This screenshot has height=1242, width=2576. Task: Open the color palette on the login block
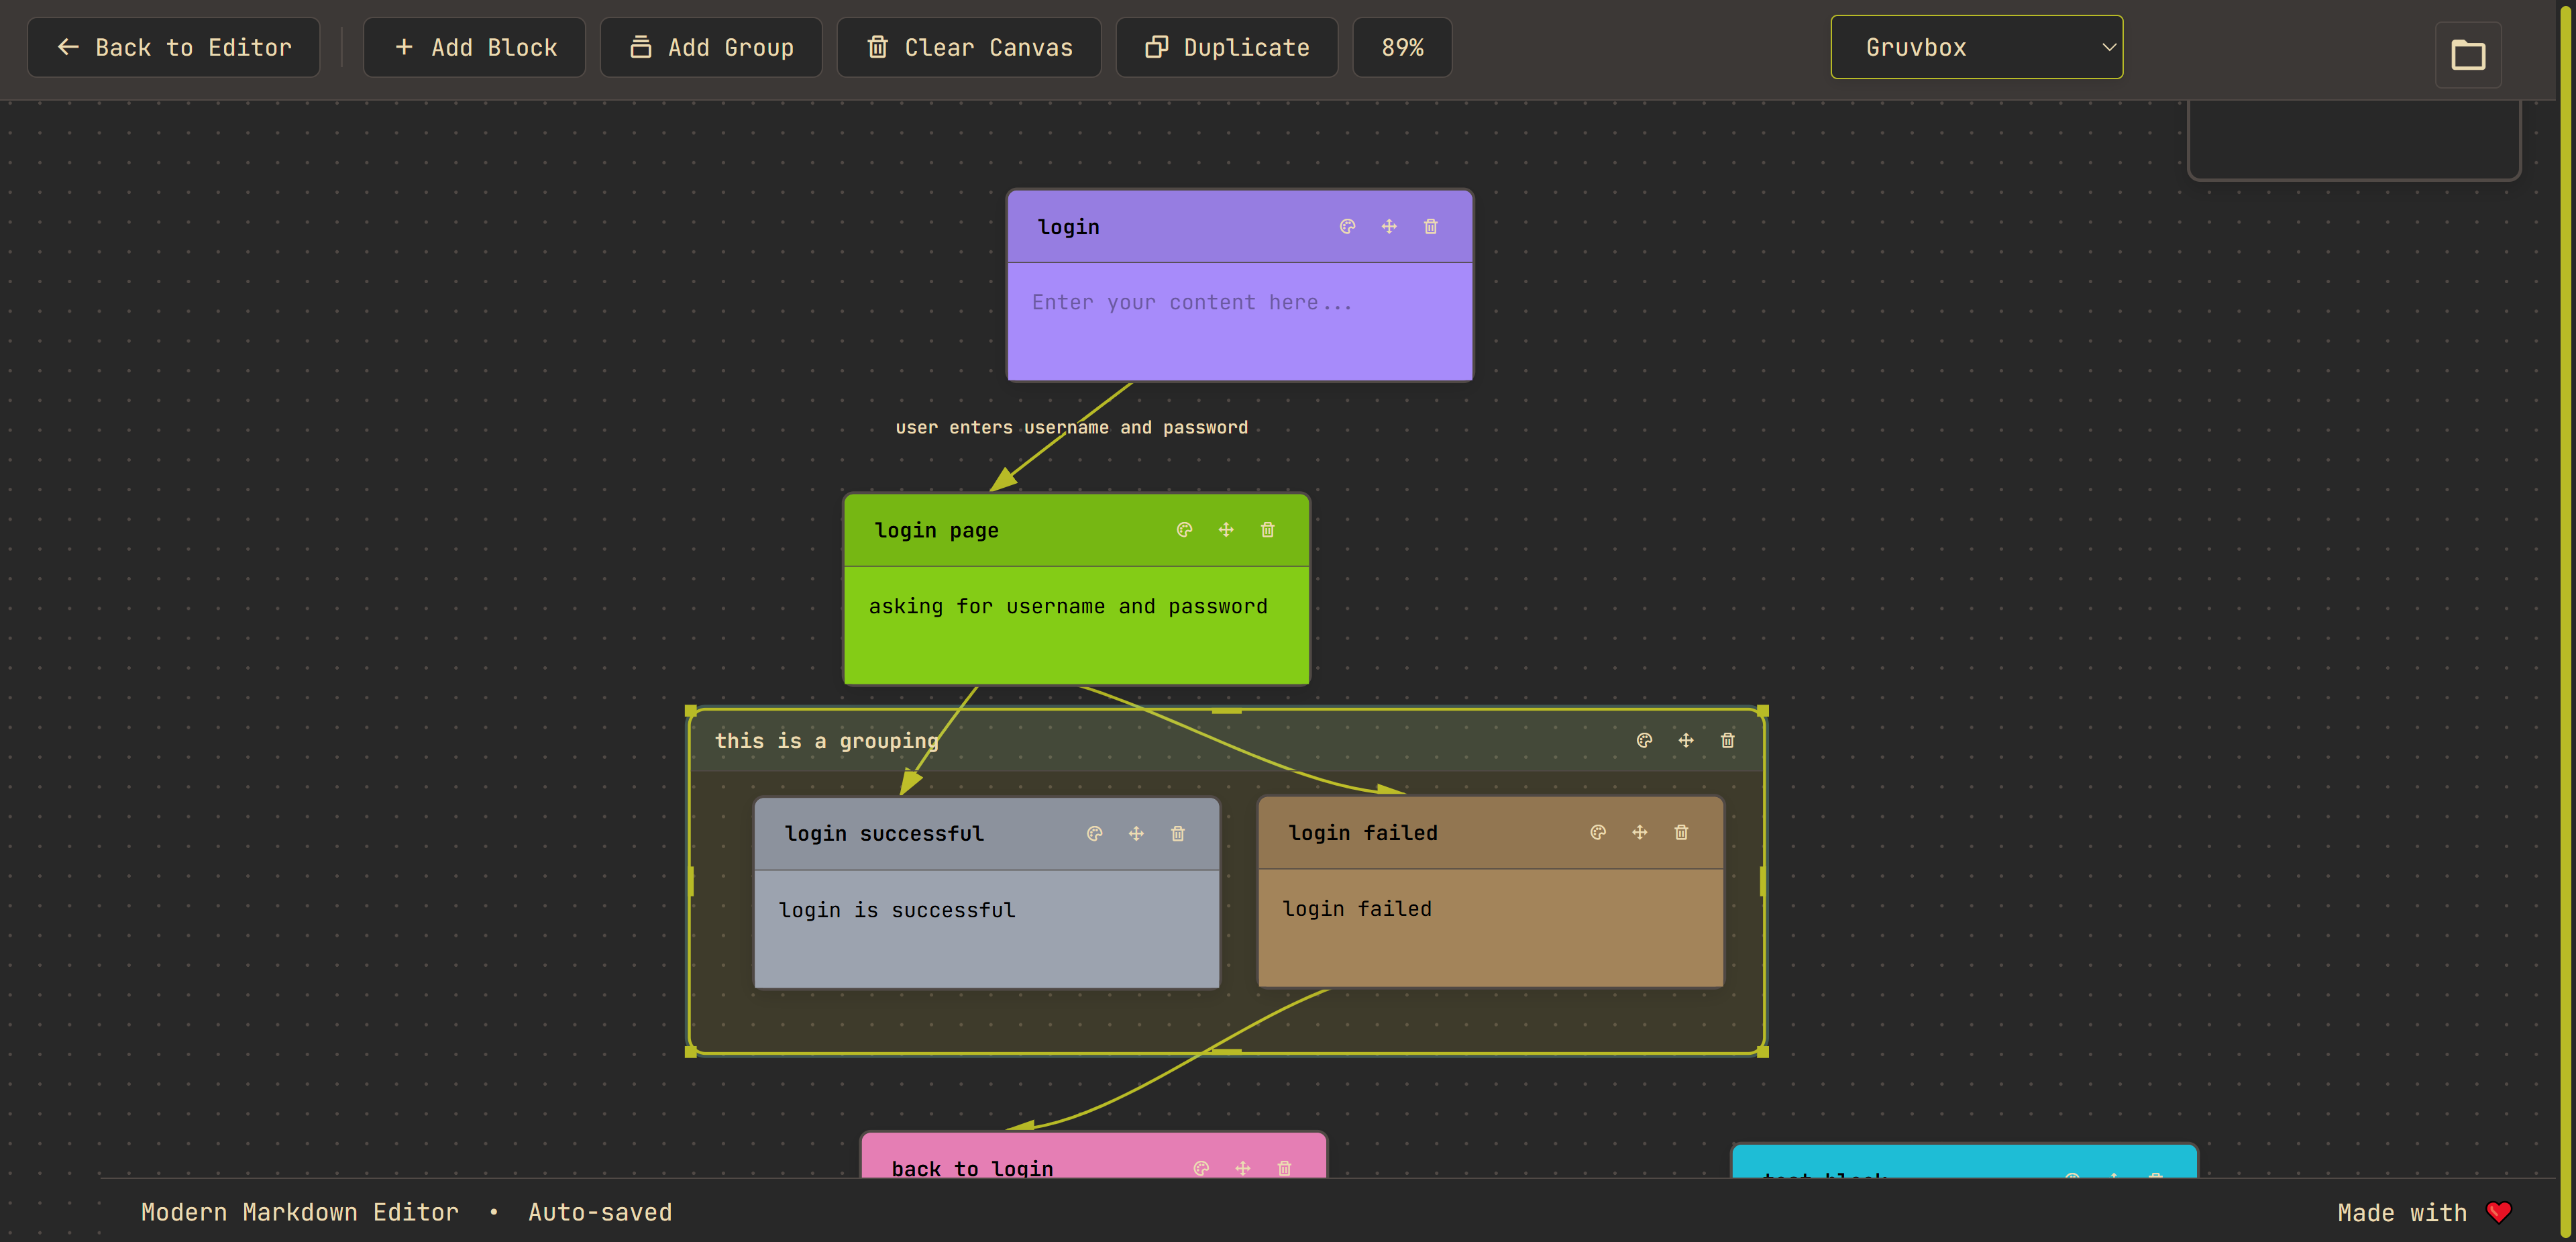point(1347,226)
